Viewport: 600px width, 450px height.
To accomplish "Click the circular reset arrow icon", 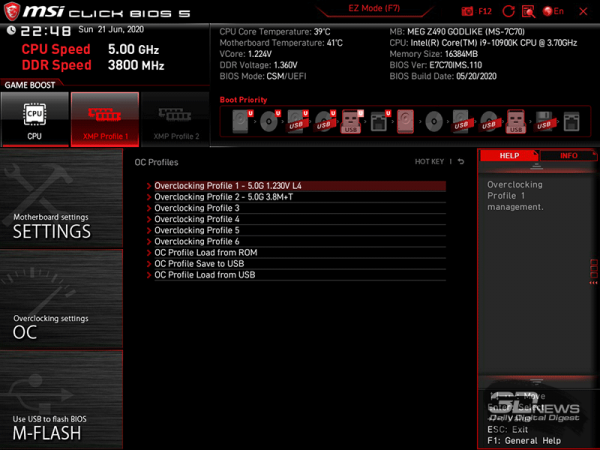I will click(x=510, y=11).
